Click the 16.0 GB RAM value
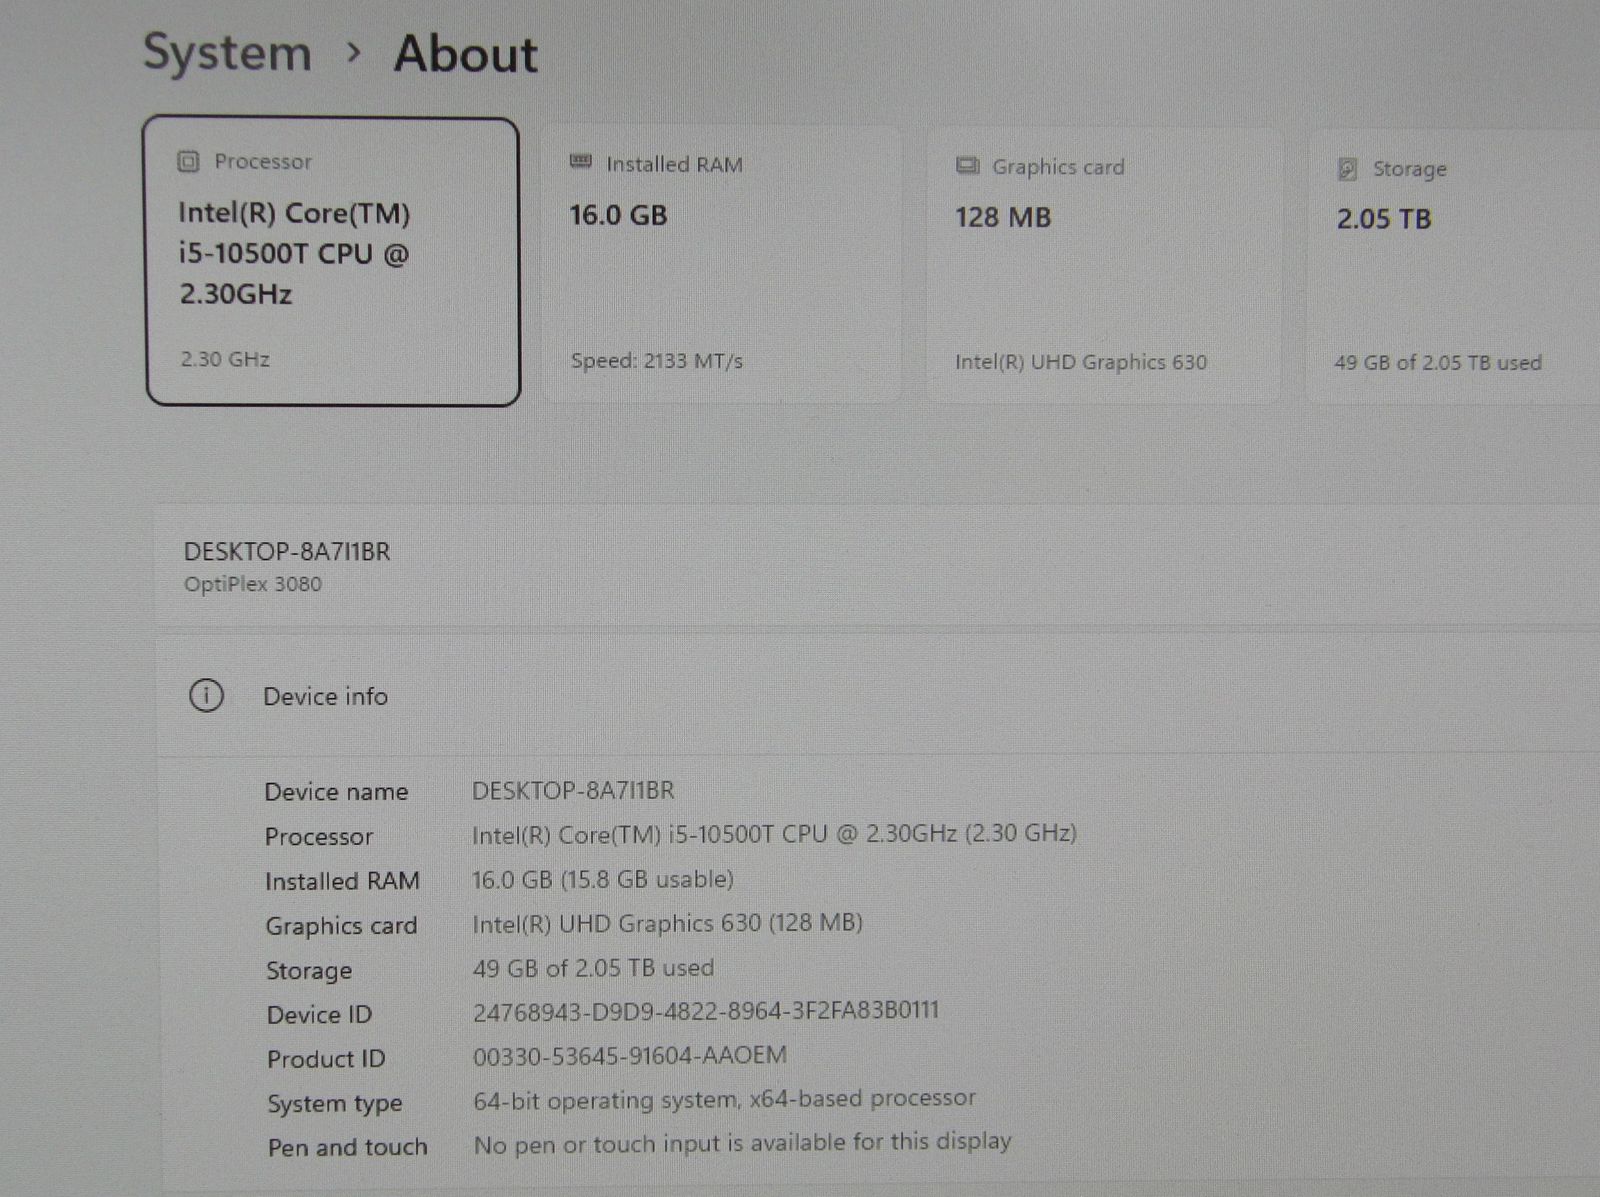 [x=618, y=215]
